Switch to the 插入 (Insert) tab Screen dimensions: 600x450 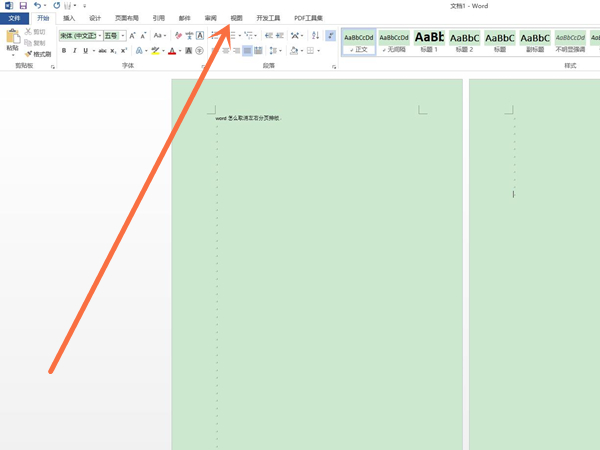click(x=69, y=18)
